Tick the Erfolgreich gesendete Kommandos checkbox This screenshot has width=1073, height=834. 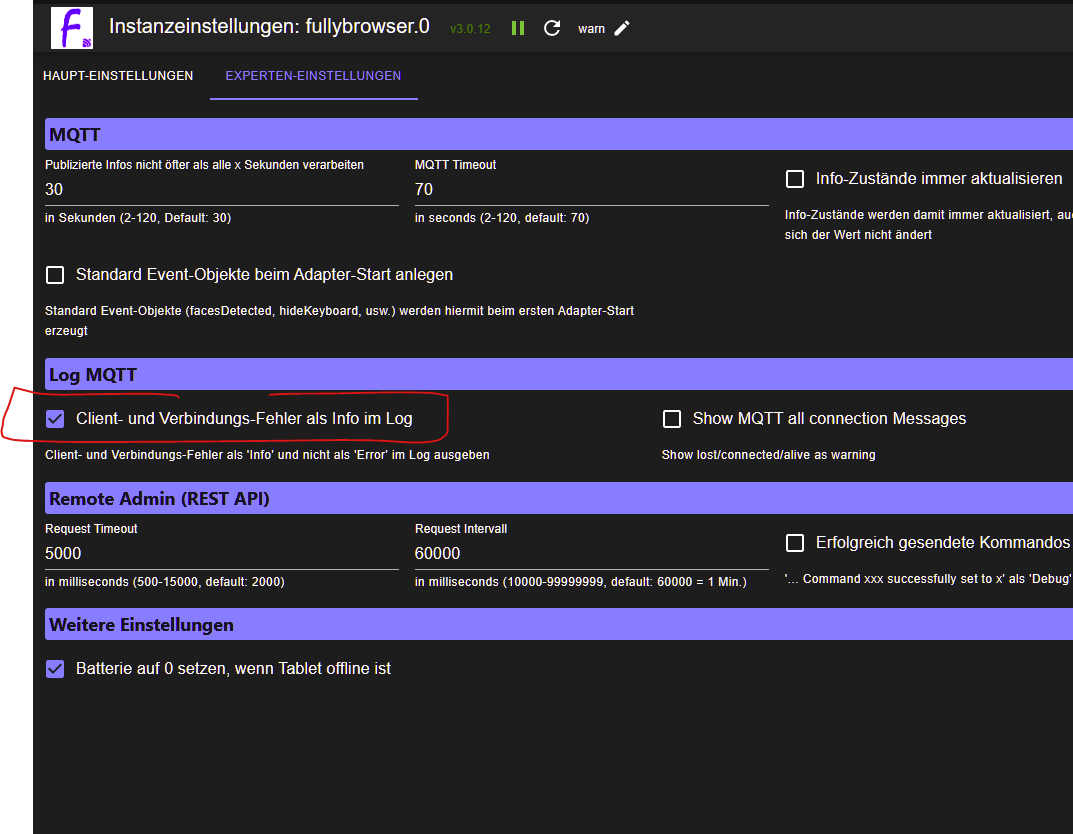pos(795,543)
